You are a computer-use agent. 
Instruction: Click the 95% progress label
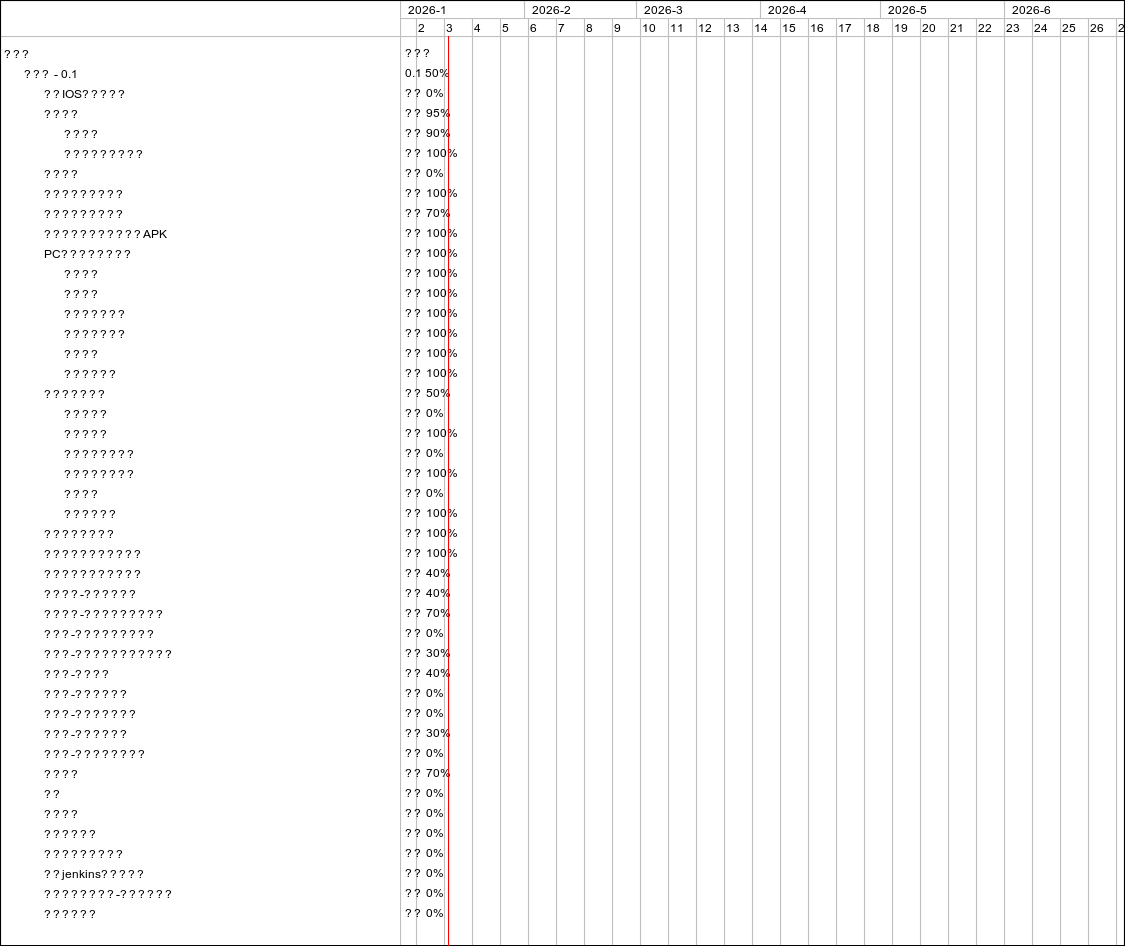point(437,114)
